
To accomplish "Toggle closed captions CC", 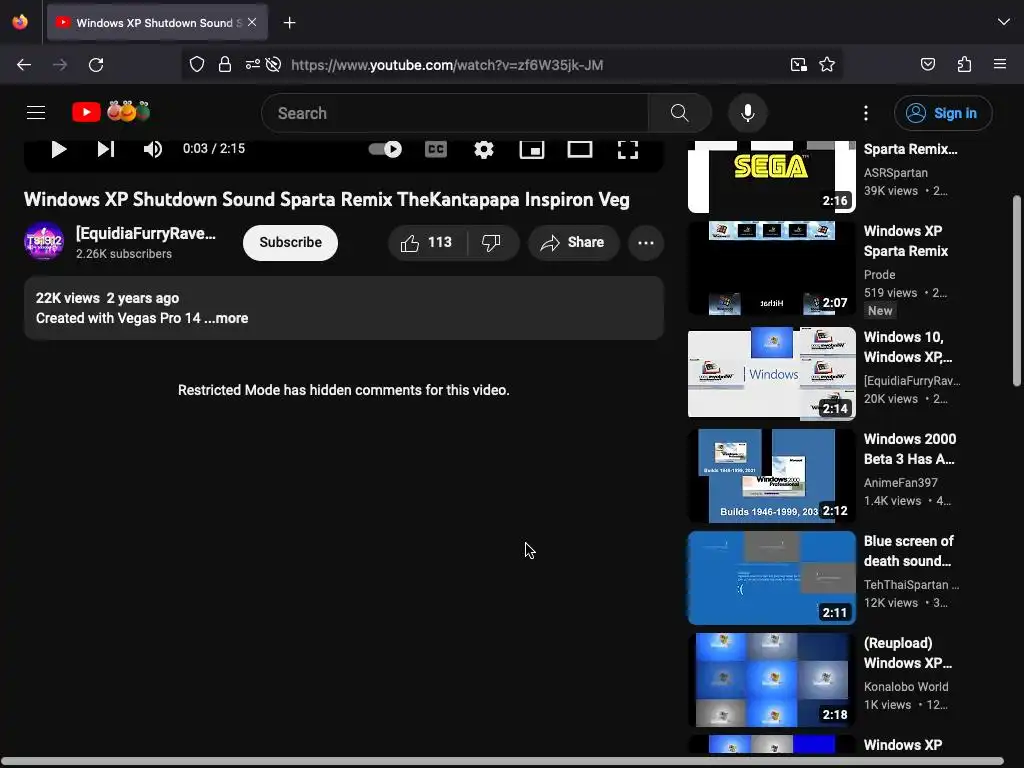I will coord(436,150).
